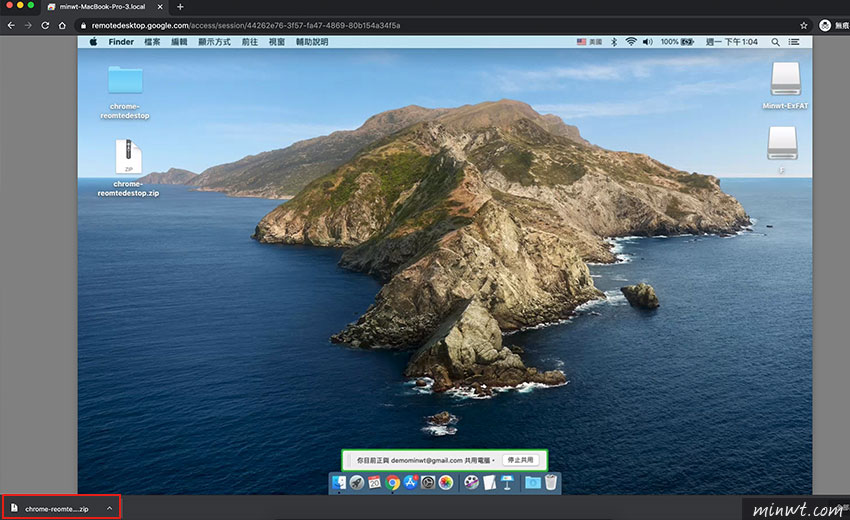Go to the Chrome home page
The height and width of the screenshot is (520, 850).
[62, 25]
